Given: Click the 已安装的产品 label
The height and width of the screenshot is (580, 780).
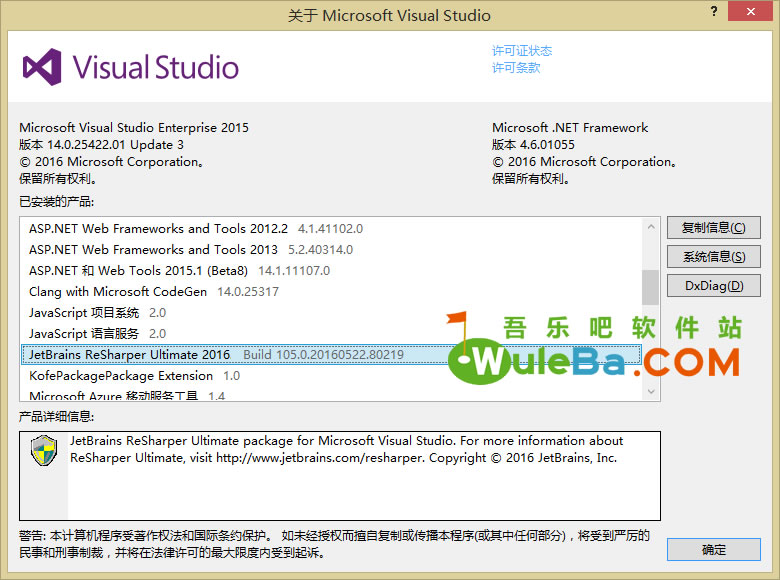Looking at the screenshot, I should pyautogui.click(x=56, y=201).
